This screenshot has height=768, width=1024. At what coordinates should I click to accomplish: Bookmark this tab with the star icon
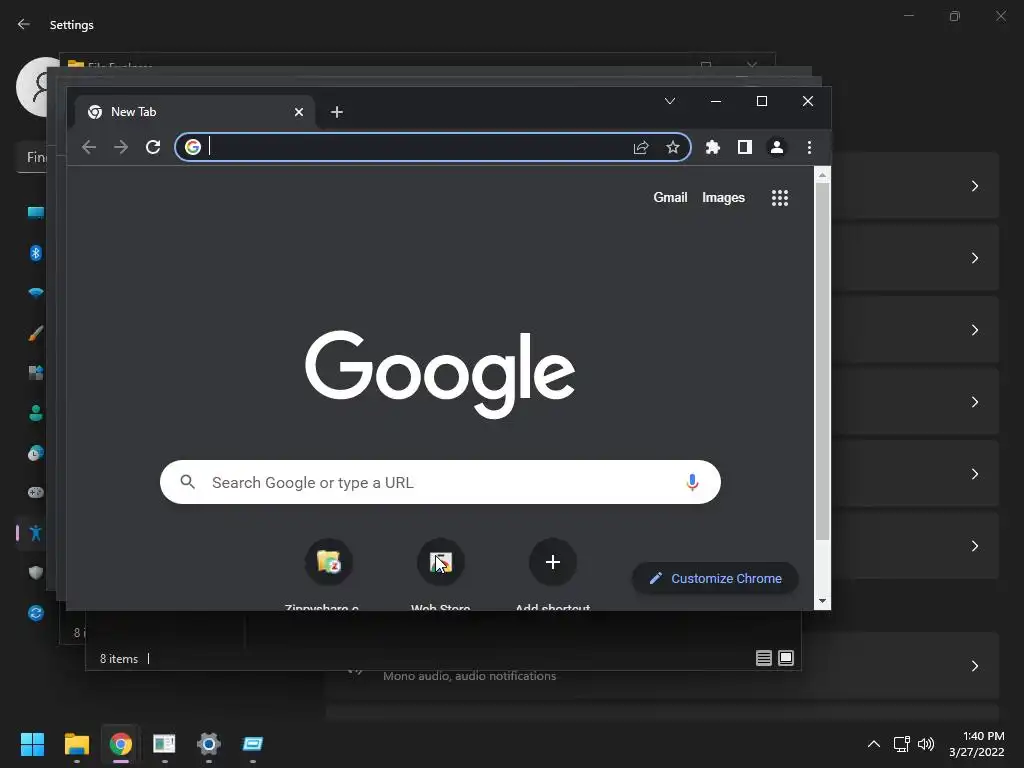click(x=673, y=148)
